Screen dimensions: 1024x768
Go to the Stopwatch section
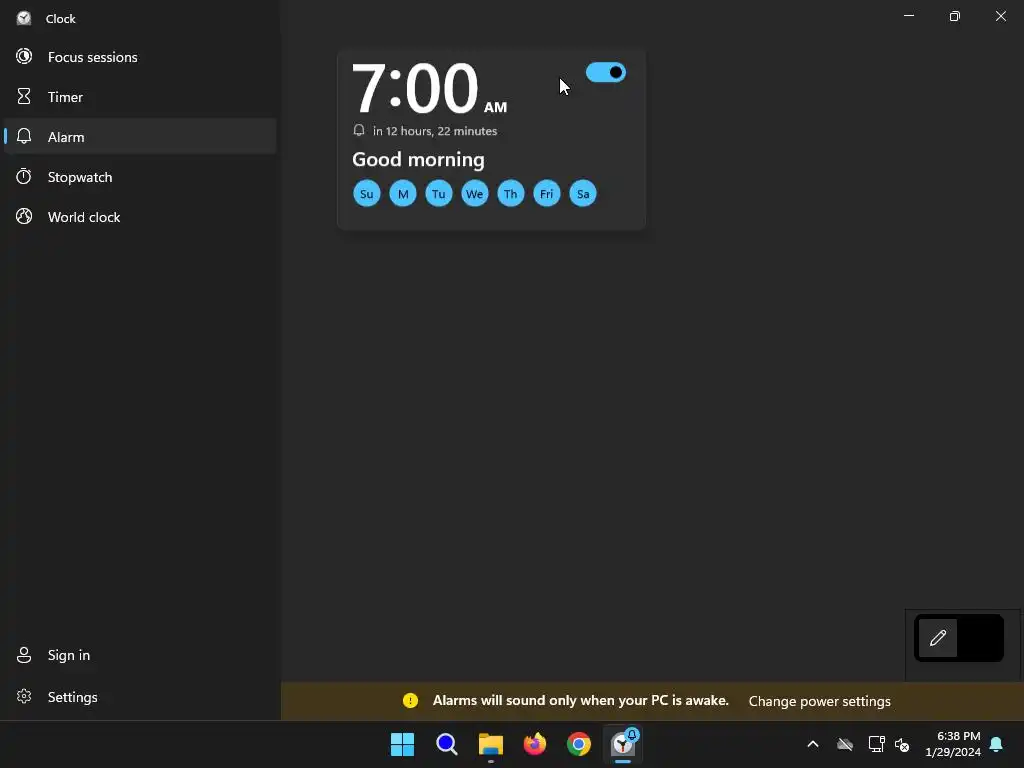(140, 177)
